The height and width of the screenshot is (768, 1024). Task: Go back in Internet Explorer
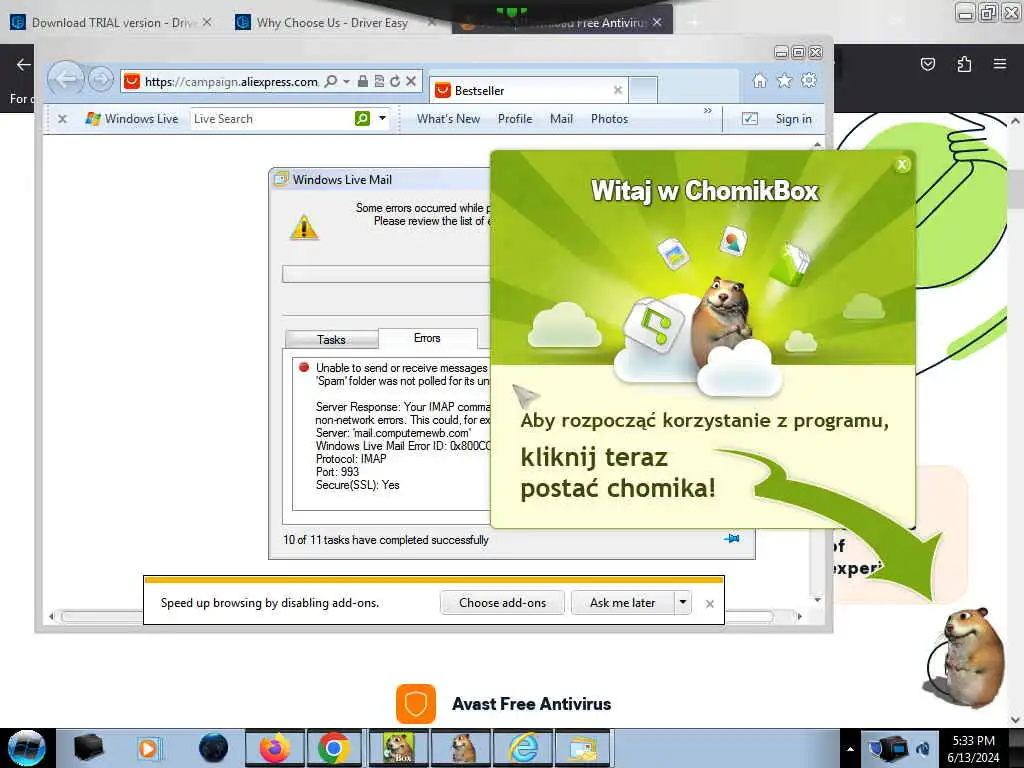(x=66, y=80)
